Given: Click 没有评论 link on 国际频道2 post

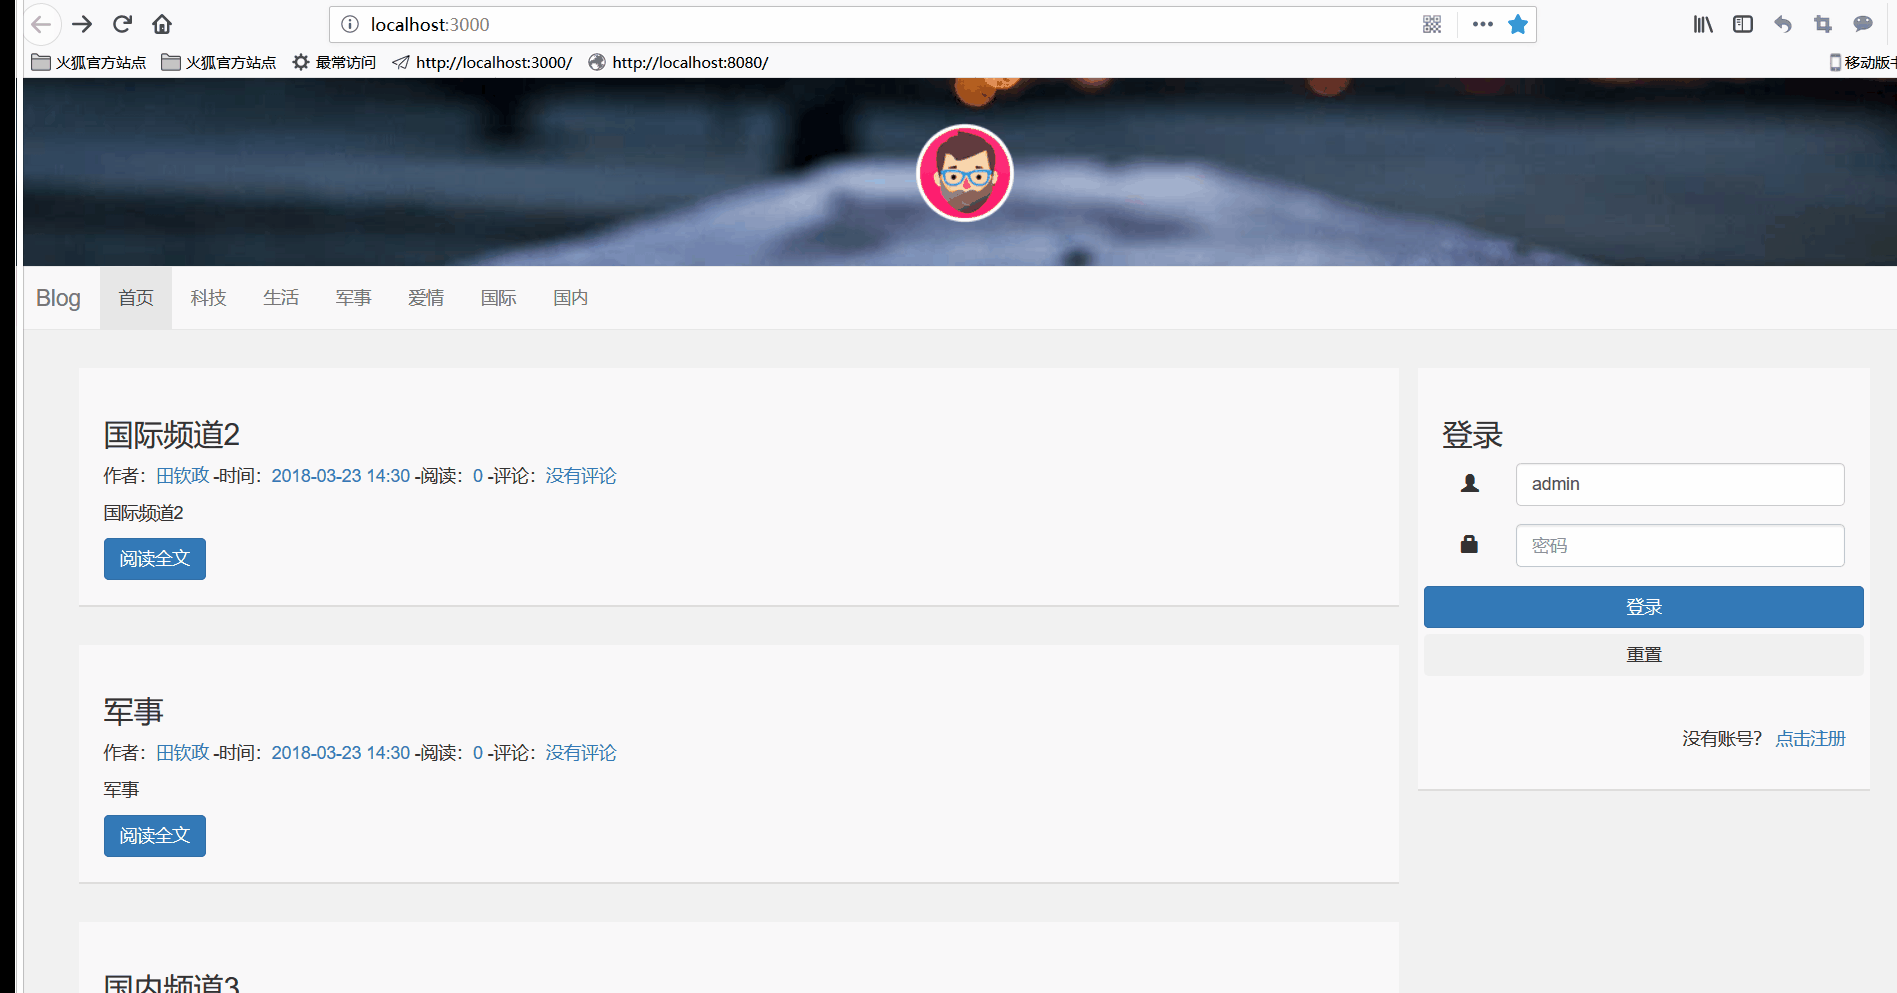Looking at the screenshot, I should click(x=581, y=476).
